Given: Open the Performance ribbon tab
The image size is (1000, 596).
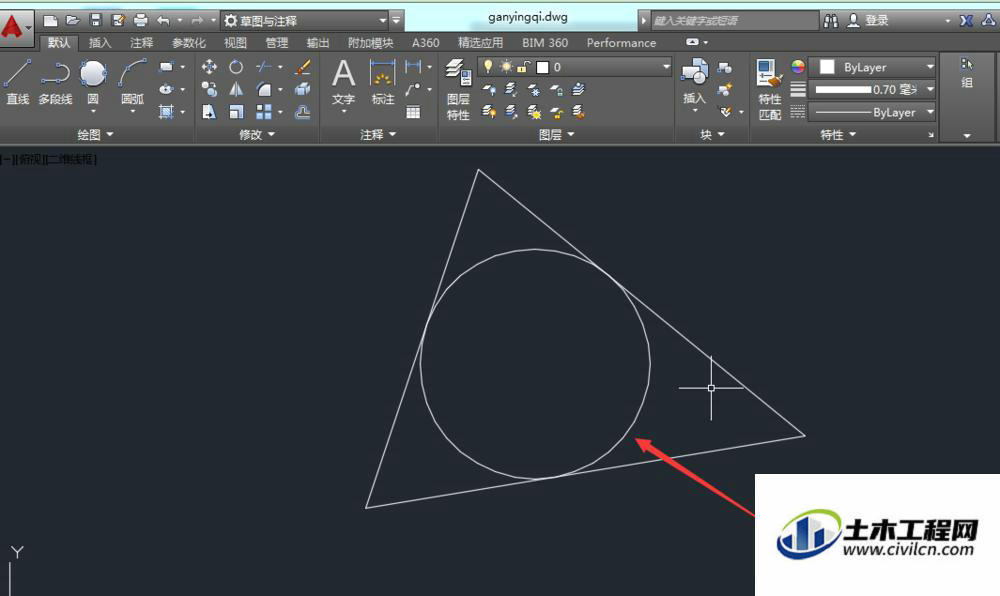Looking at the screenshot, I should tap(621, 43).
